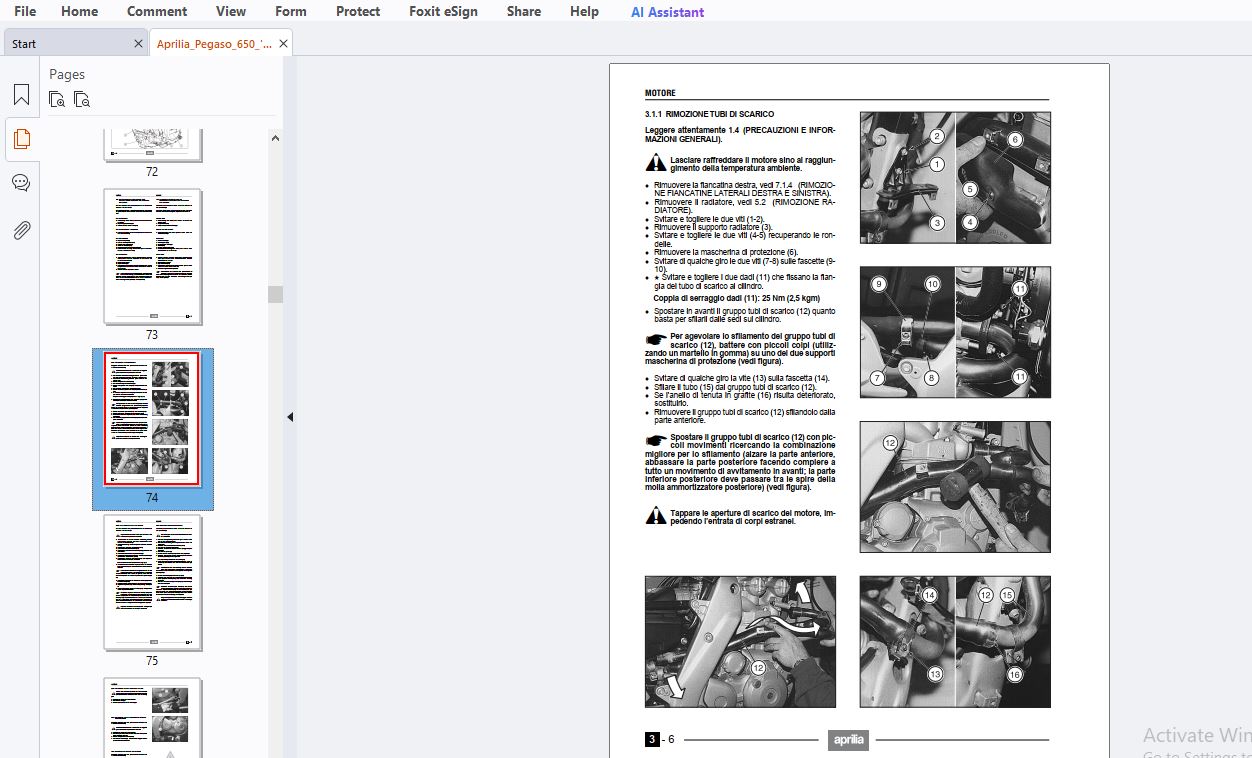Select the thumbnail below page 75
1252x758 pixels.
pos(153,717)
